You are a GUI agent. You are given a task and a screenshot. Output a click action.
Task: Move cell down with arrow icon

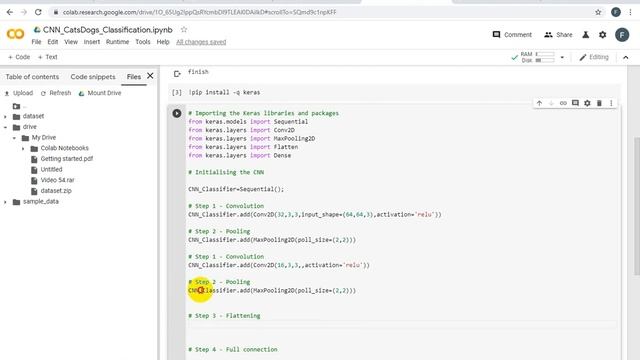(551, 103)
